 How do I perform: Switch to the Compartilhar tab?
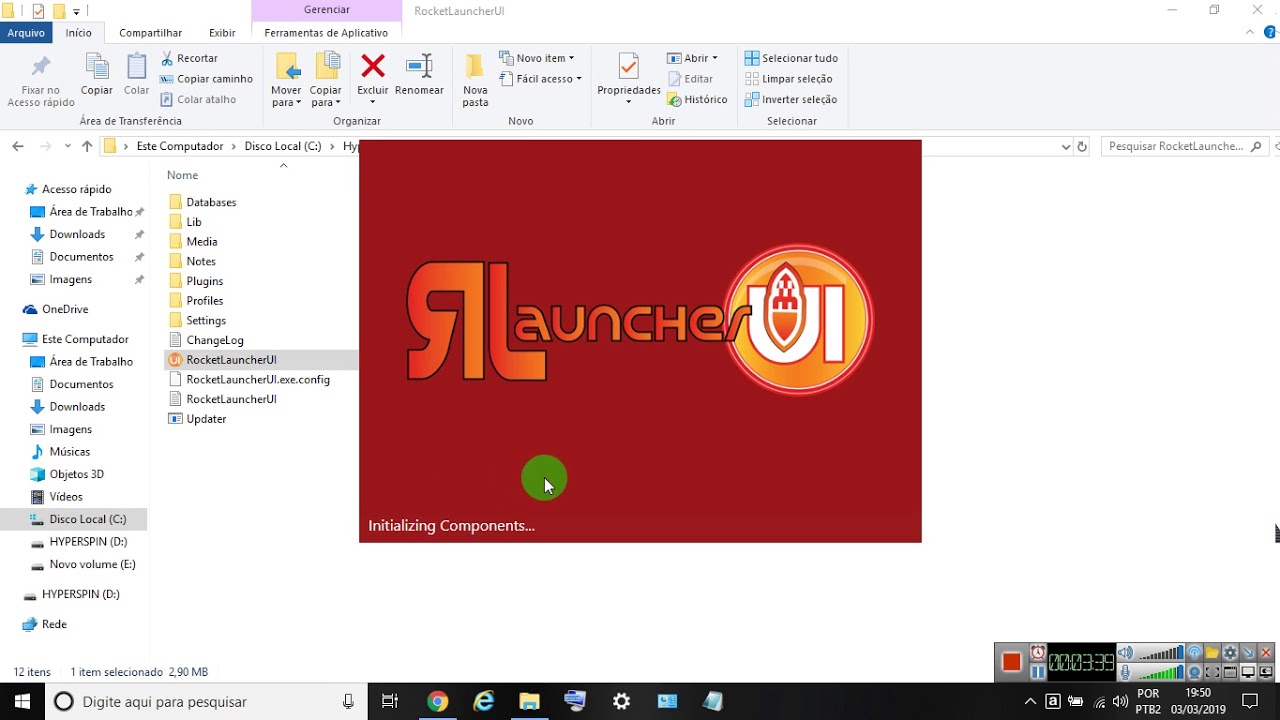pos(150,33)
